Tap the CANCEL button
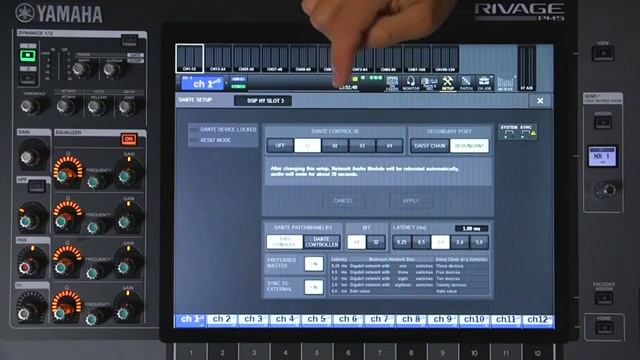Screen dimensions: 640x360 [x=342, y=200]
